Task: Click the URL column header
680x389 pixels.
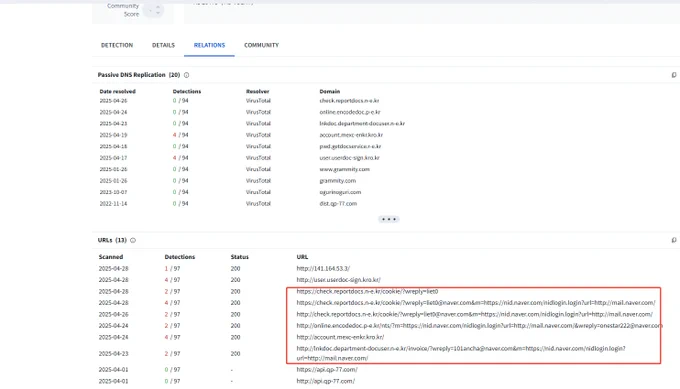Action: click(x=302, y=257)
